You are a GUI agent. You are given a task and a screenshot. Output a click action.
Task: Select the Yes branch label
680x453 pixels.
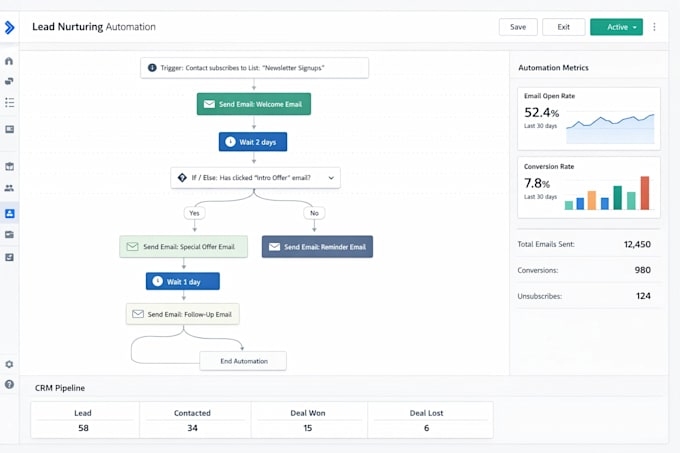[x=194, y=213]
